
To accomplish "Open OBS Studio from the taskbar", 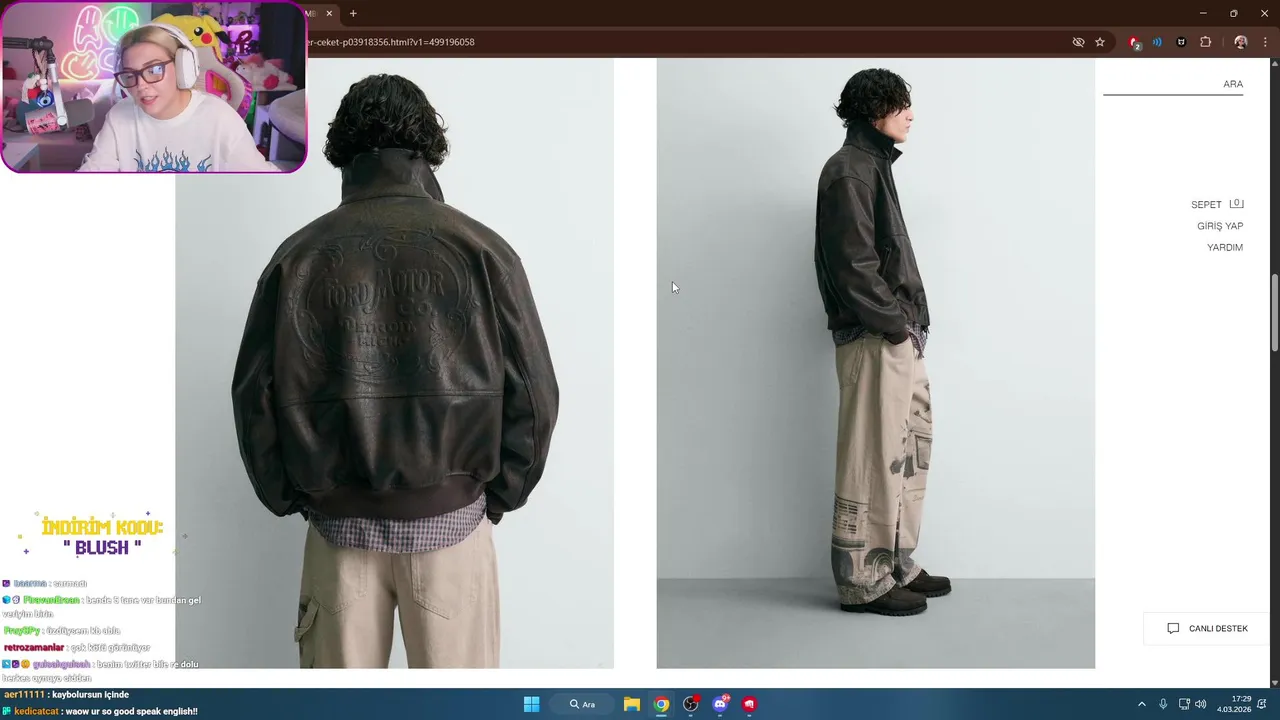I will pos(690,704).
